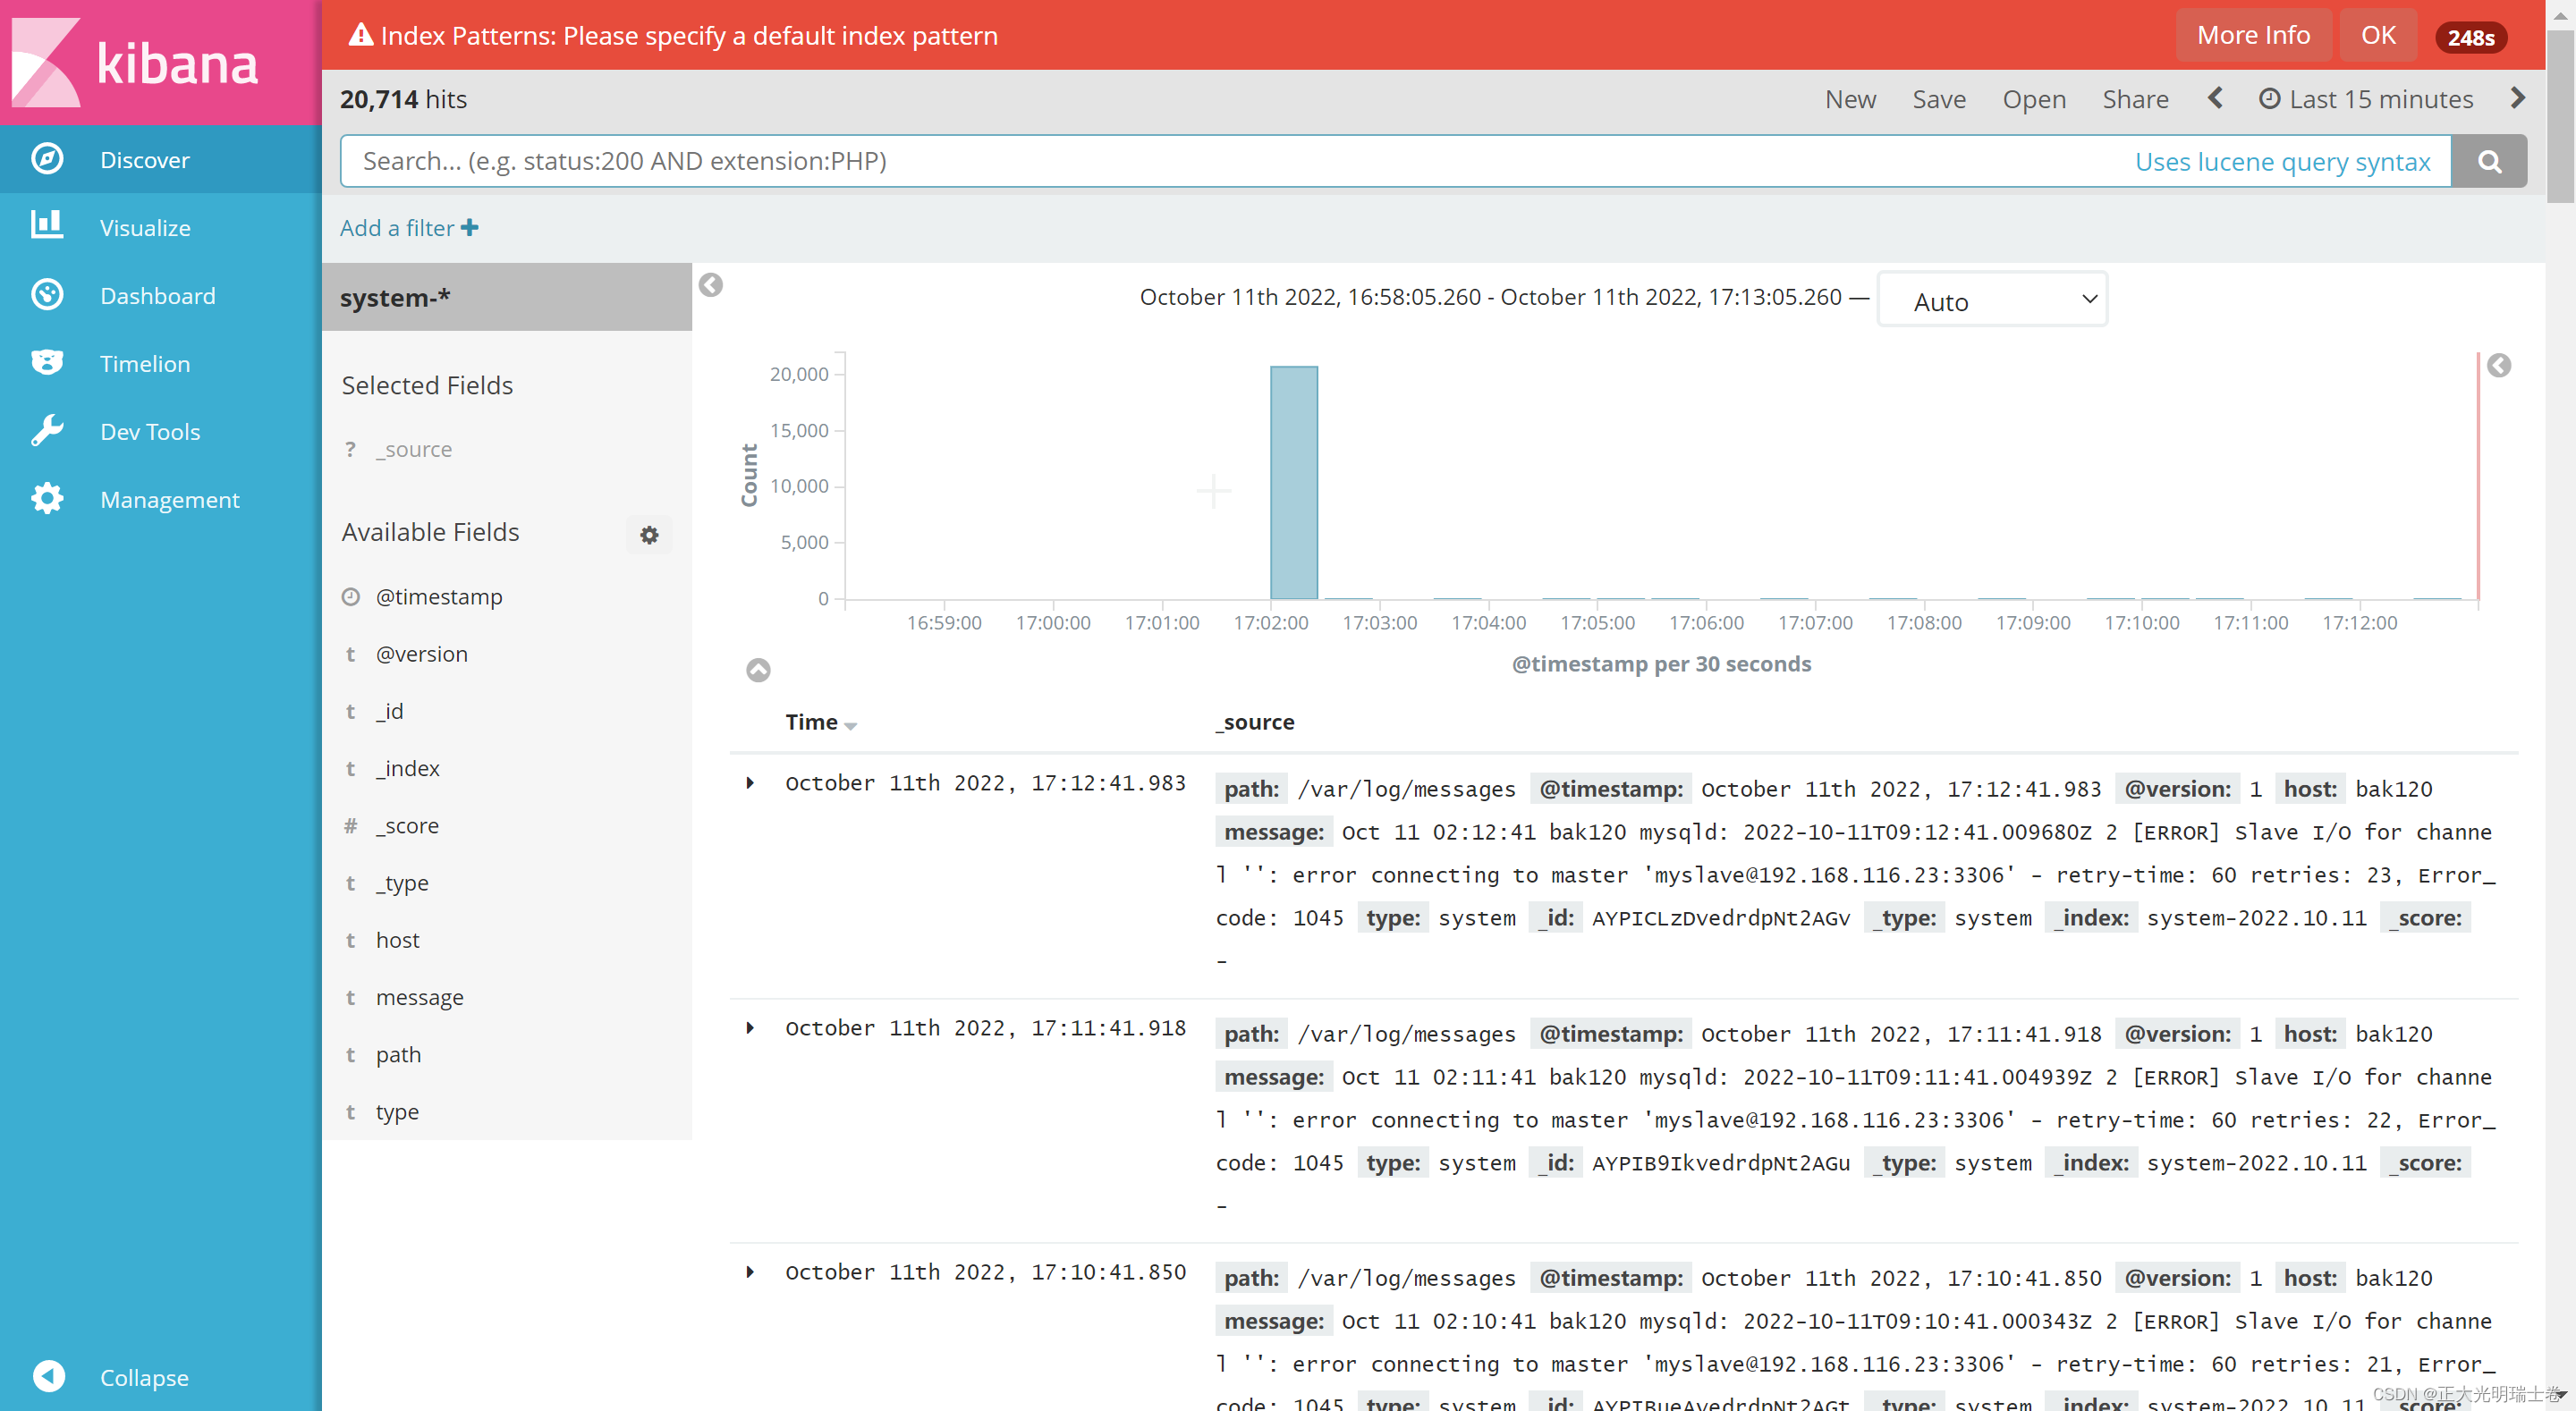Screen dimensions: 2576x1411
Task: Run the search with the magnifier button
Action: coord(2489,160)
